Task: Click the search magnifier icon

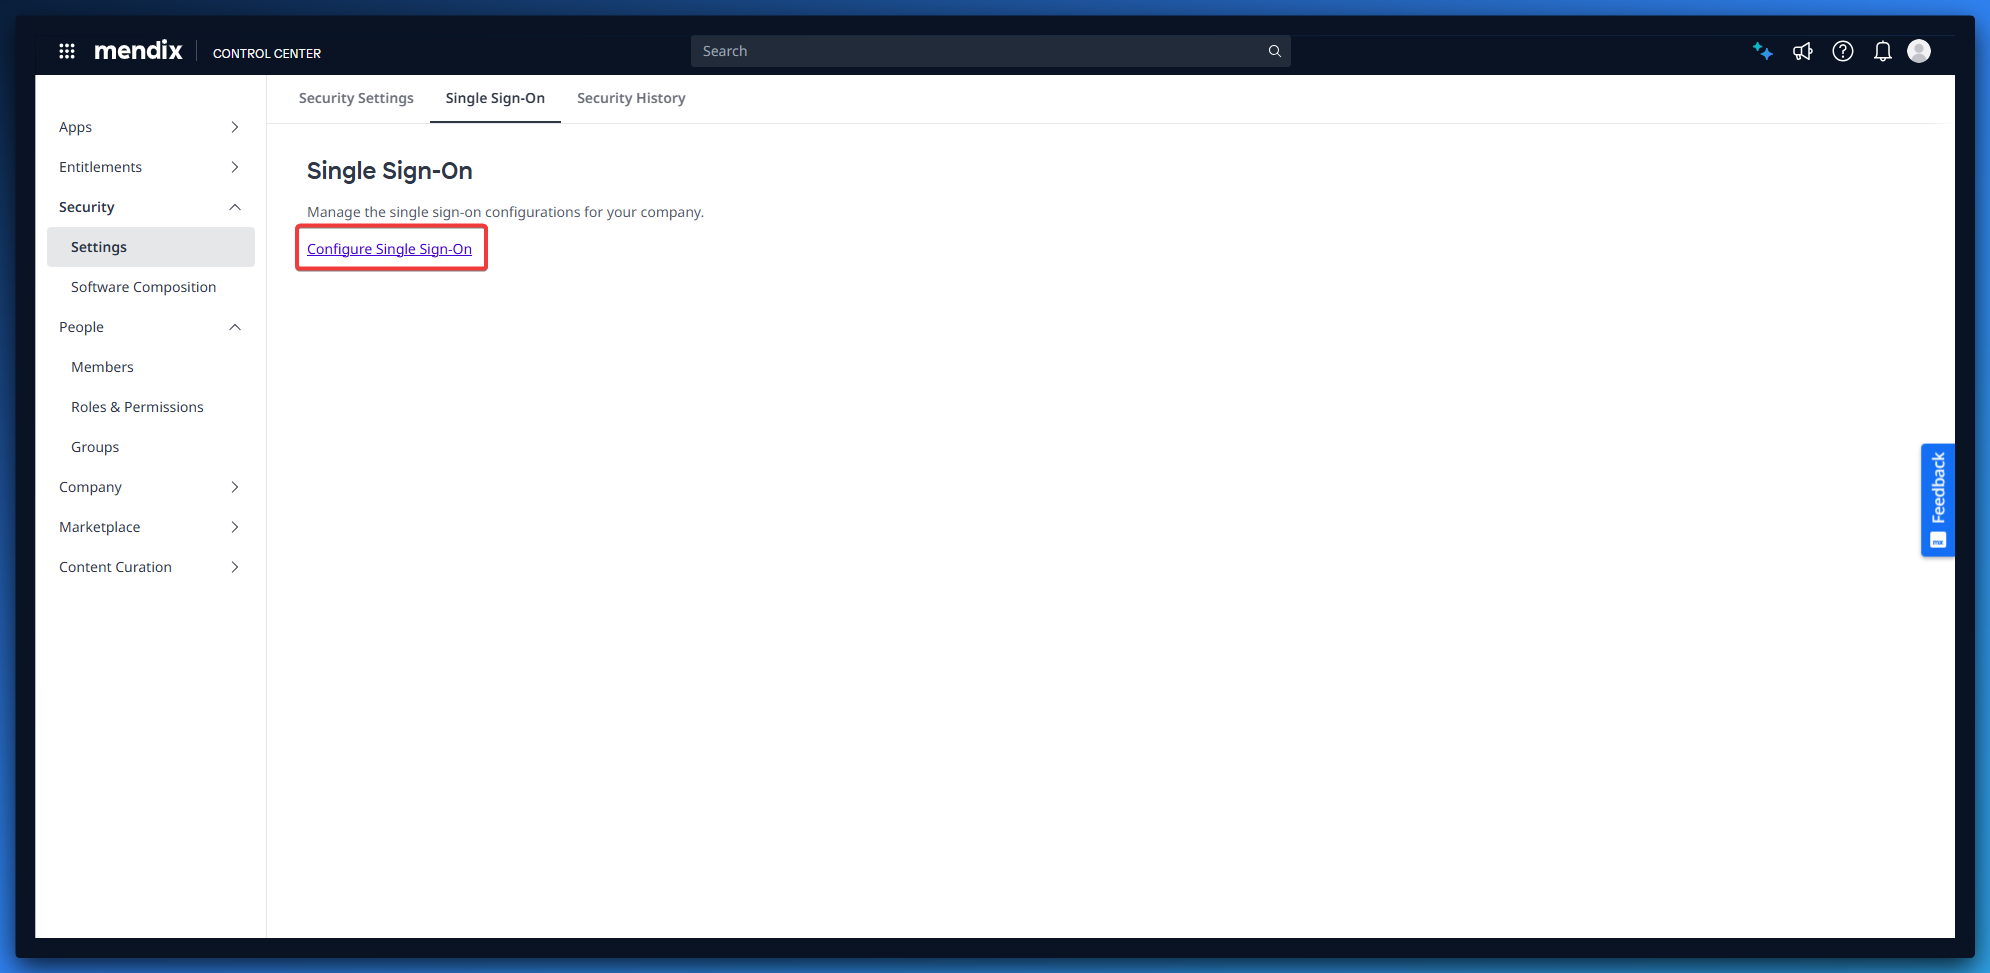Action: [x=1274, y=51]
